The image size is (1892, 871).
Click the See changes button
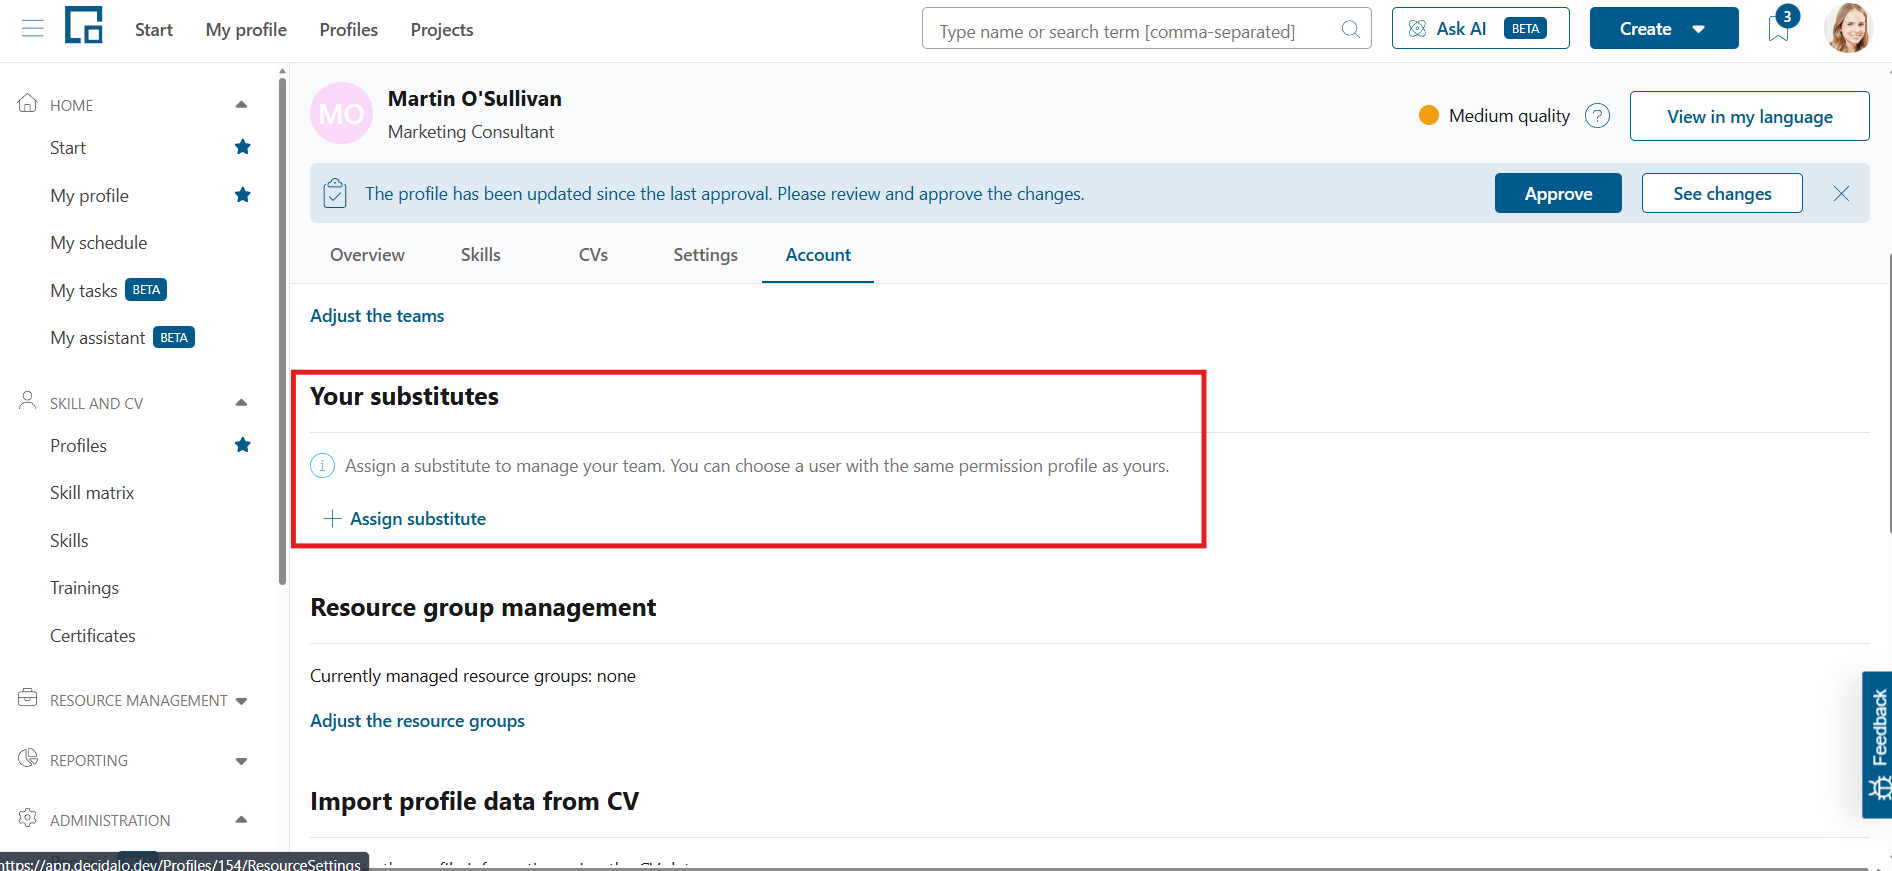(1722, 193)
